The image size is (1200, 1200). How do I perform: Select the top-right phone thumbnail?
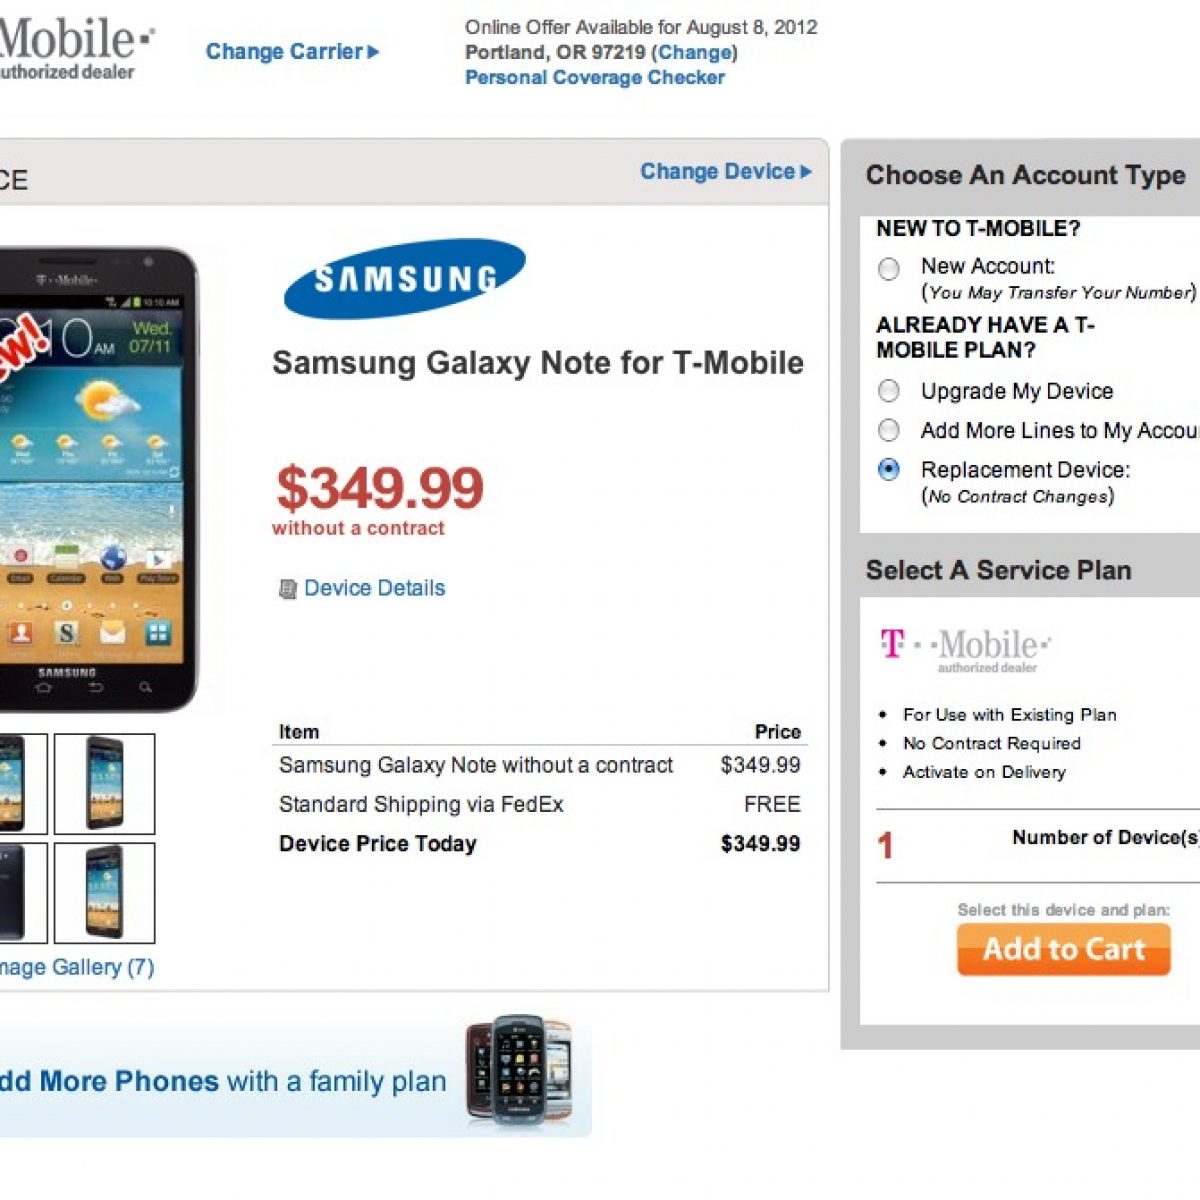(104, 783)
